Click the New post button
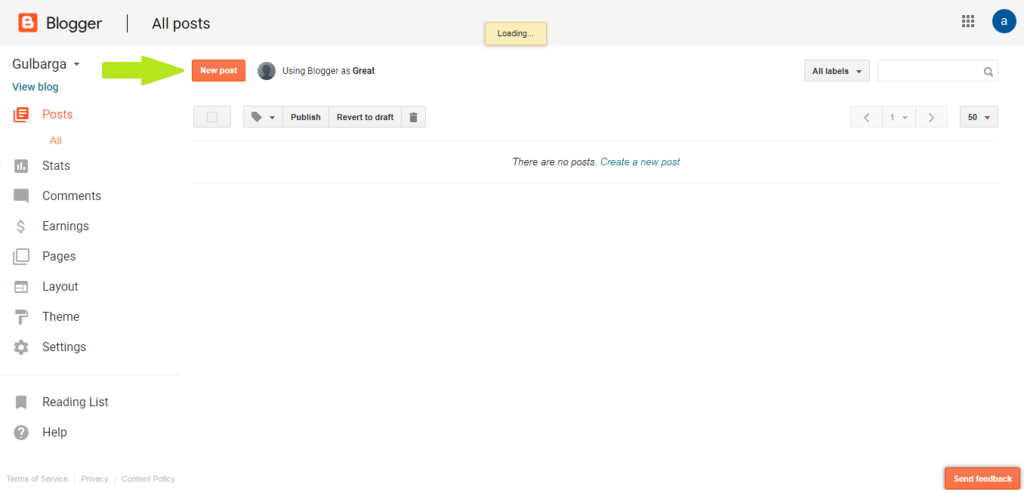 218,71
